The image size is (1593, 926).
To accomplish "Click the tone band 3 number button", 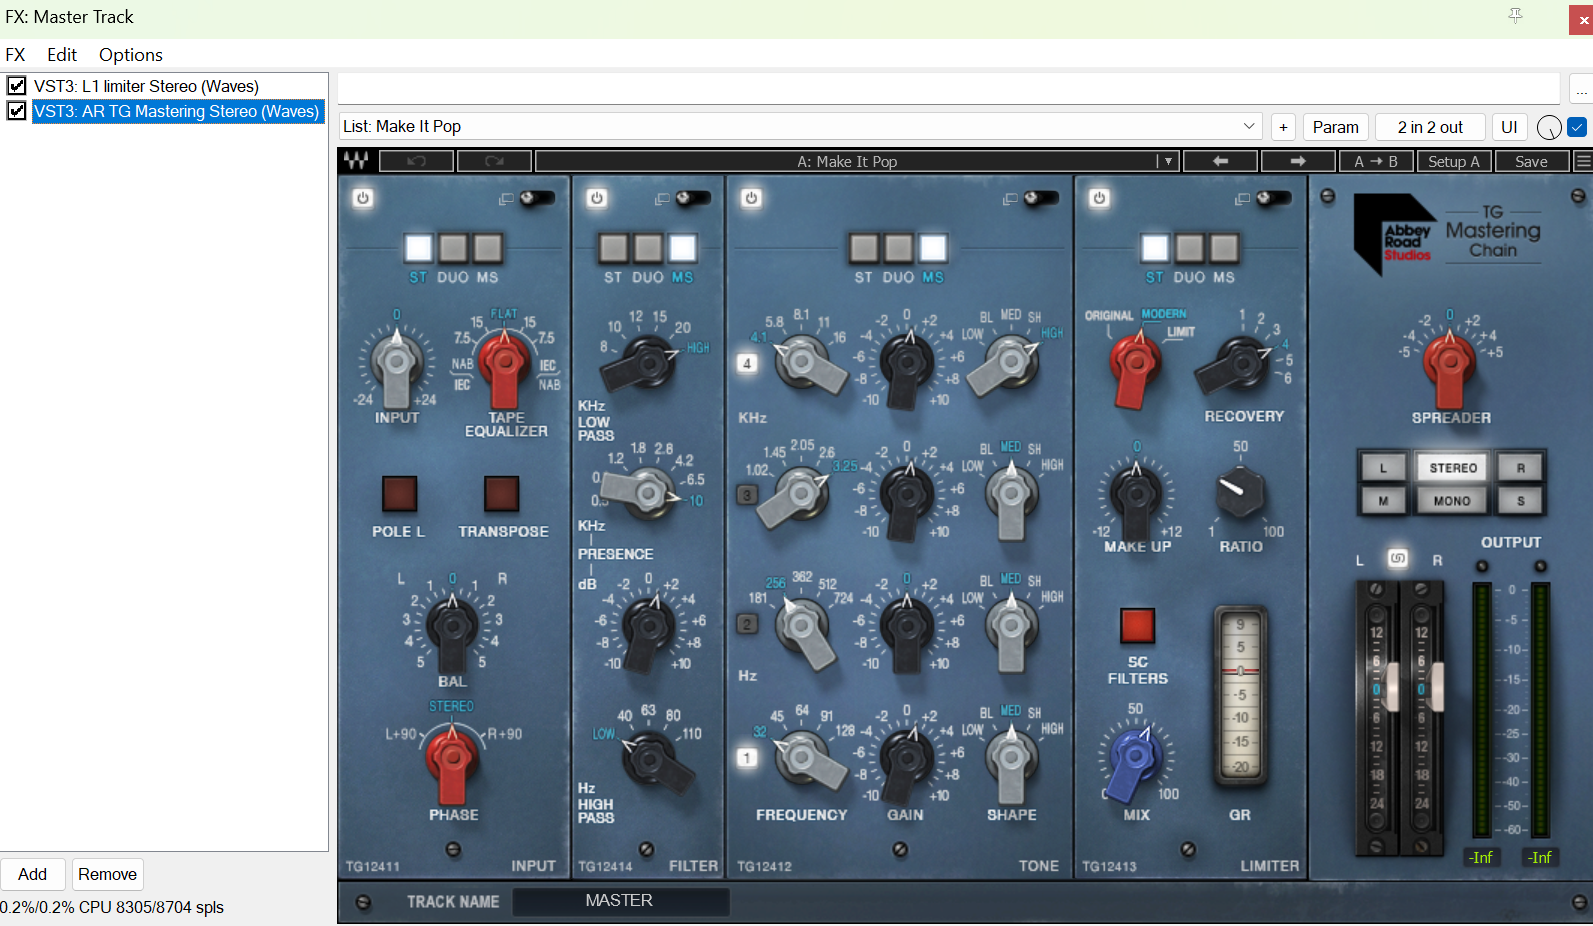I will pos(747,495).
